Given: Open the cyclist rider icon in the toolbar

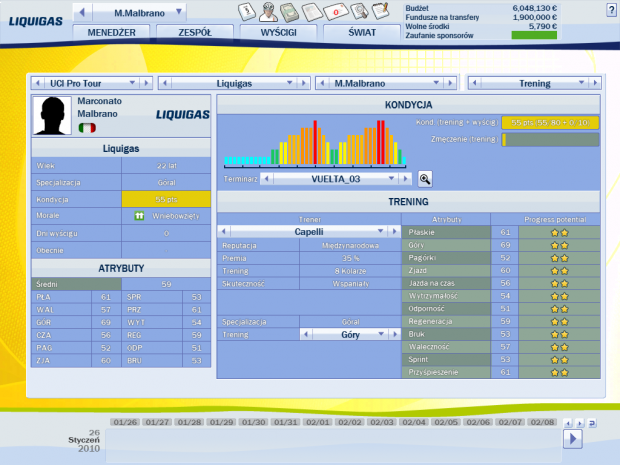Looking at the screenshot, I should pos(268,11).
